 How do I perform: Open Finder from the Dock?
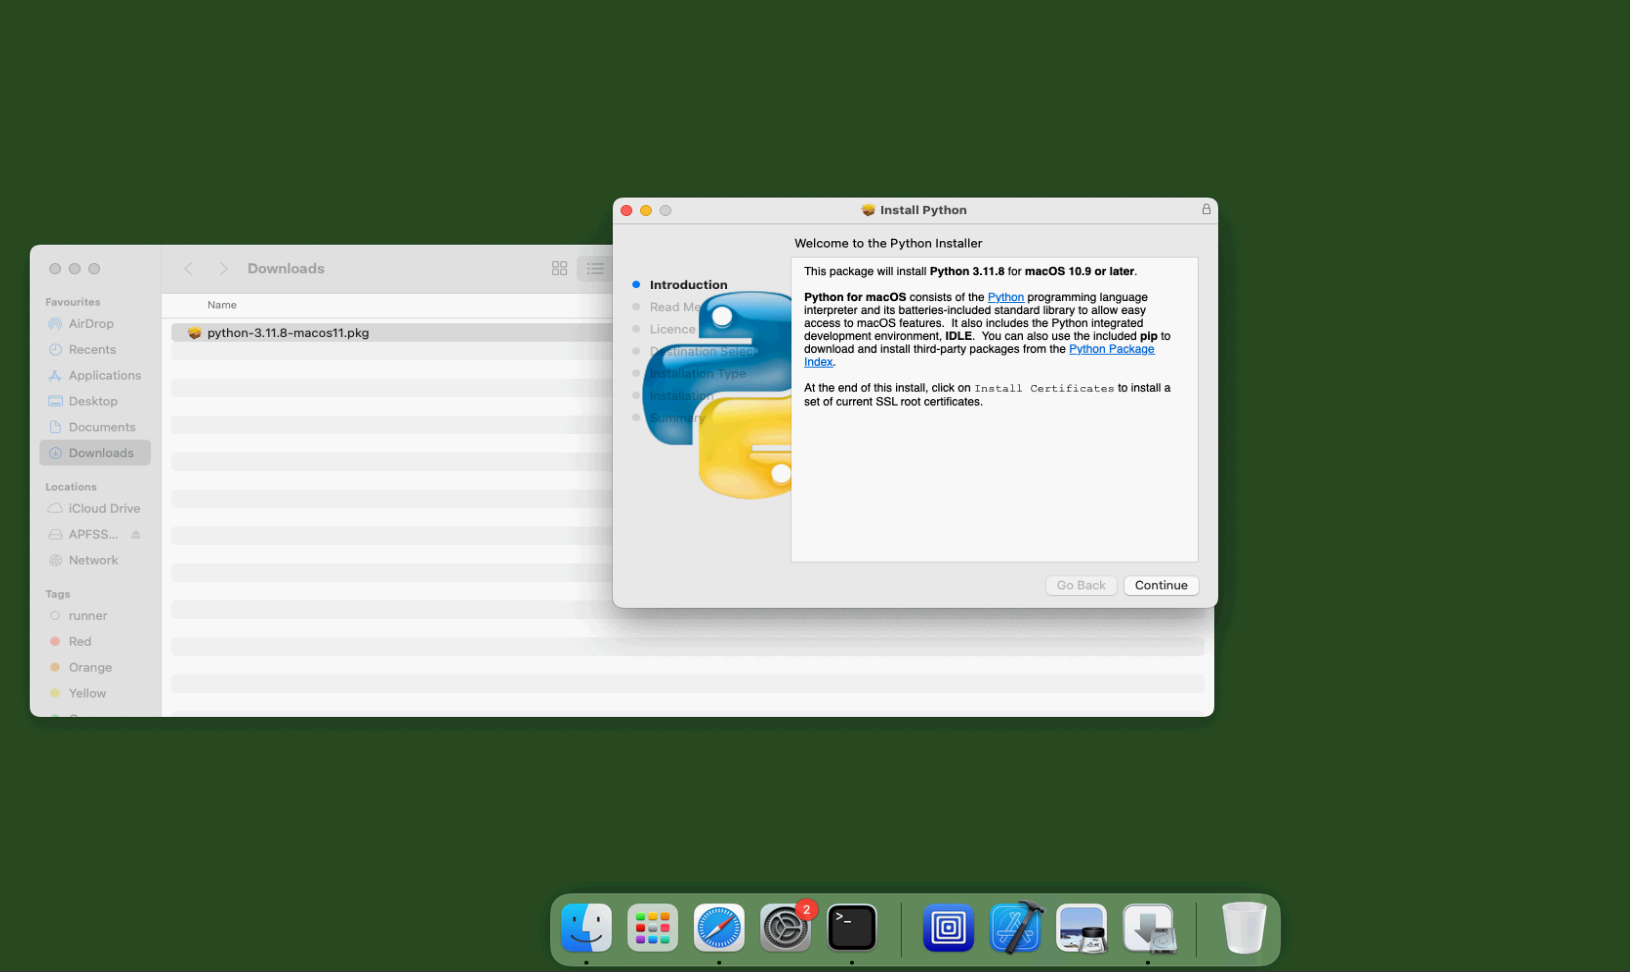pos(585,927)
